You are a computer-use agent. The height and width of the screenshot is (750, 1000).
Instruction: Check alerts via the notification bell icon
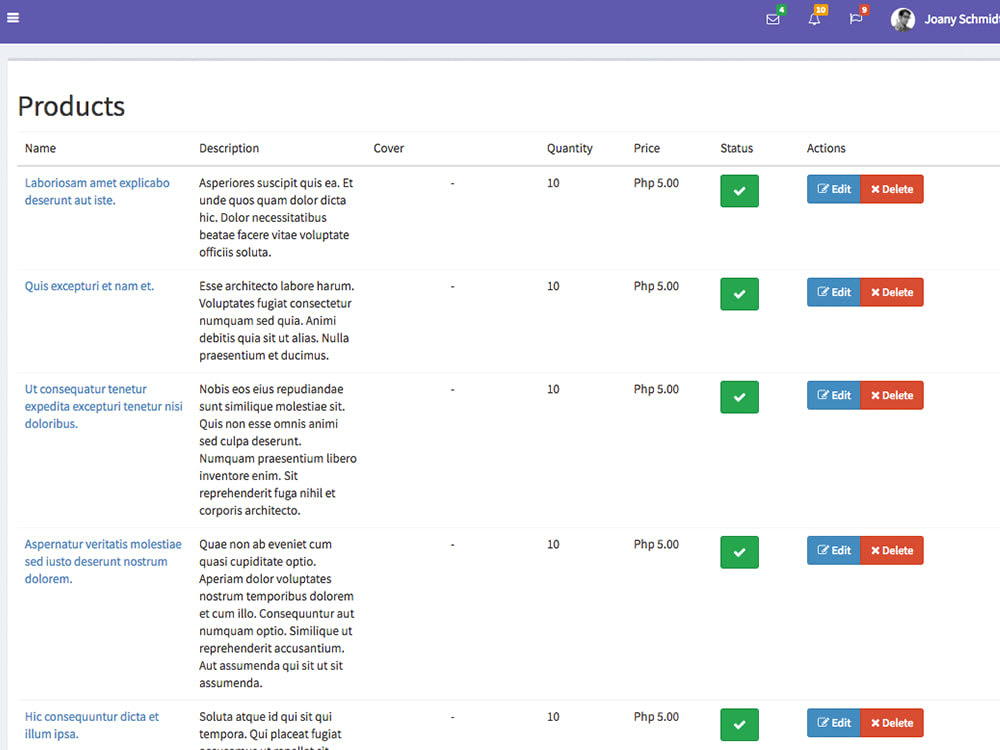tap(813, 19)
